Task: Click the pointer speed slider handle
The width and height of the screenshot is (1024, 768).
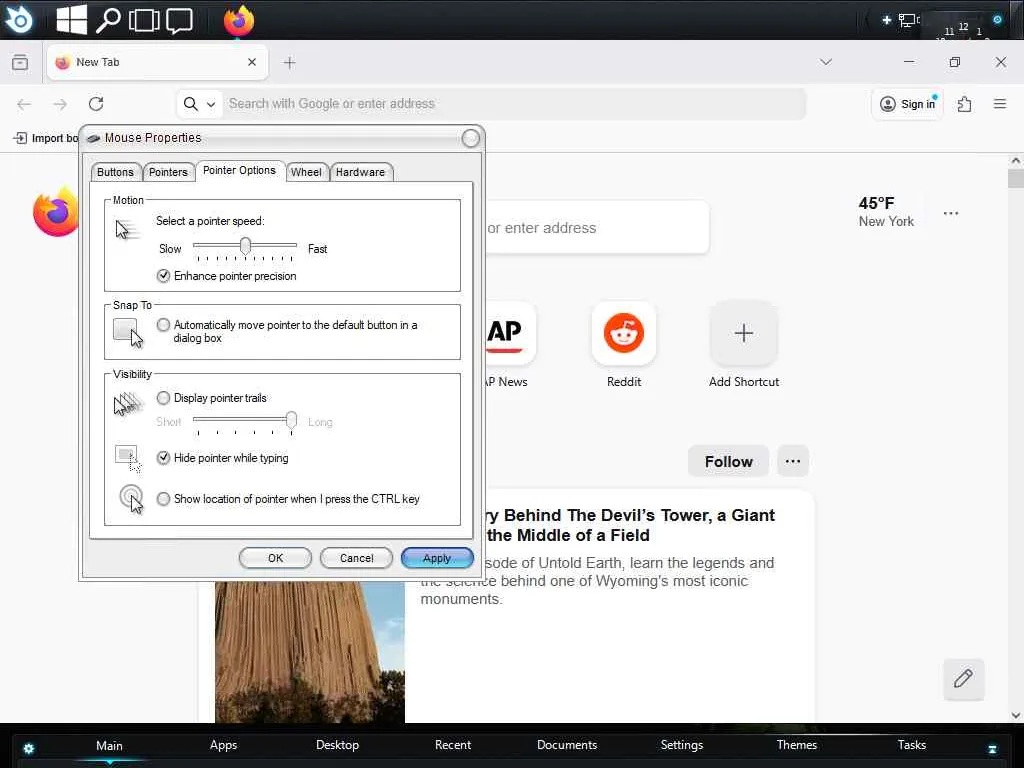Action: (245, 246)
